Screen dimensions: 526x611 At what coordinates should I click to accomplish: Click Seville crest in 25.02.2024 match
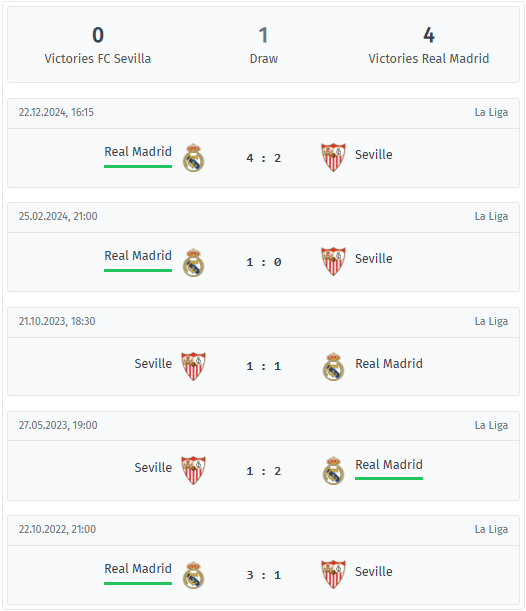pyautogui.click(x=333, y=261)
